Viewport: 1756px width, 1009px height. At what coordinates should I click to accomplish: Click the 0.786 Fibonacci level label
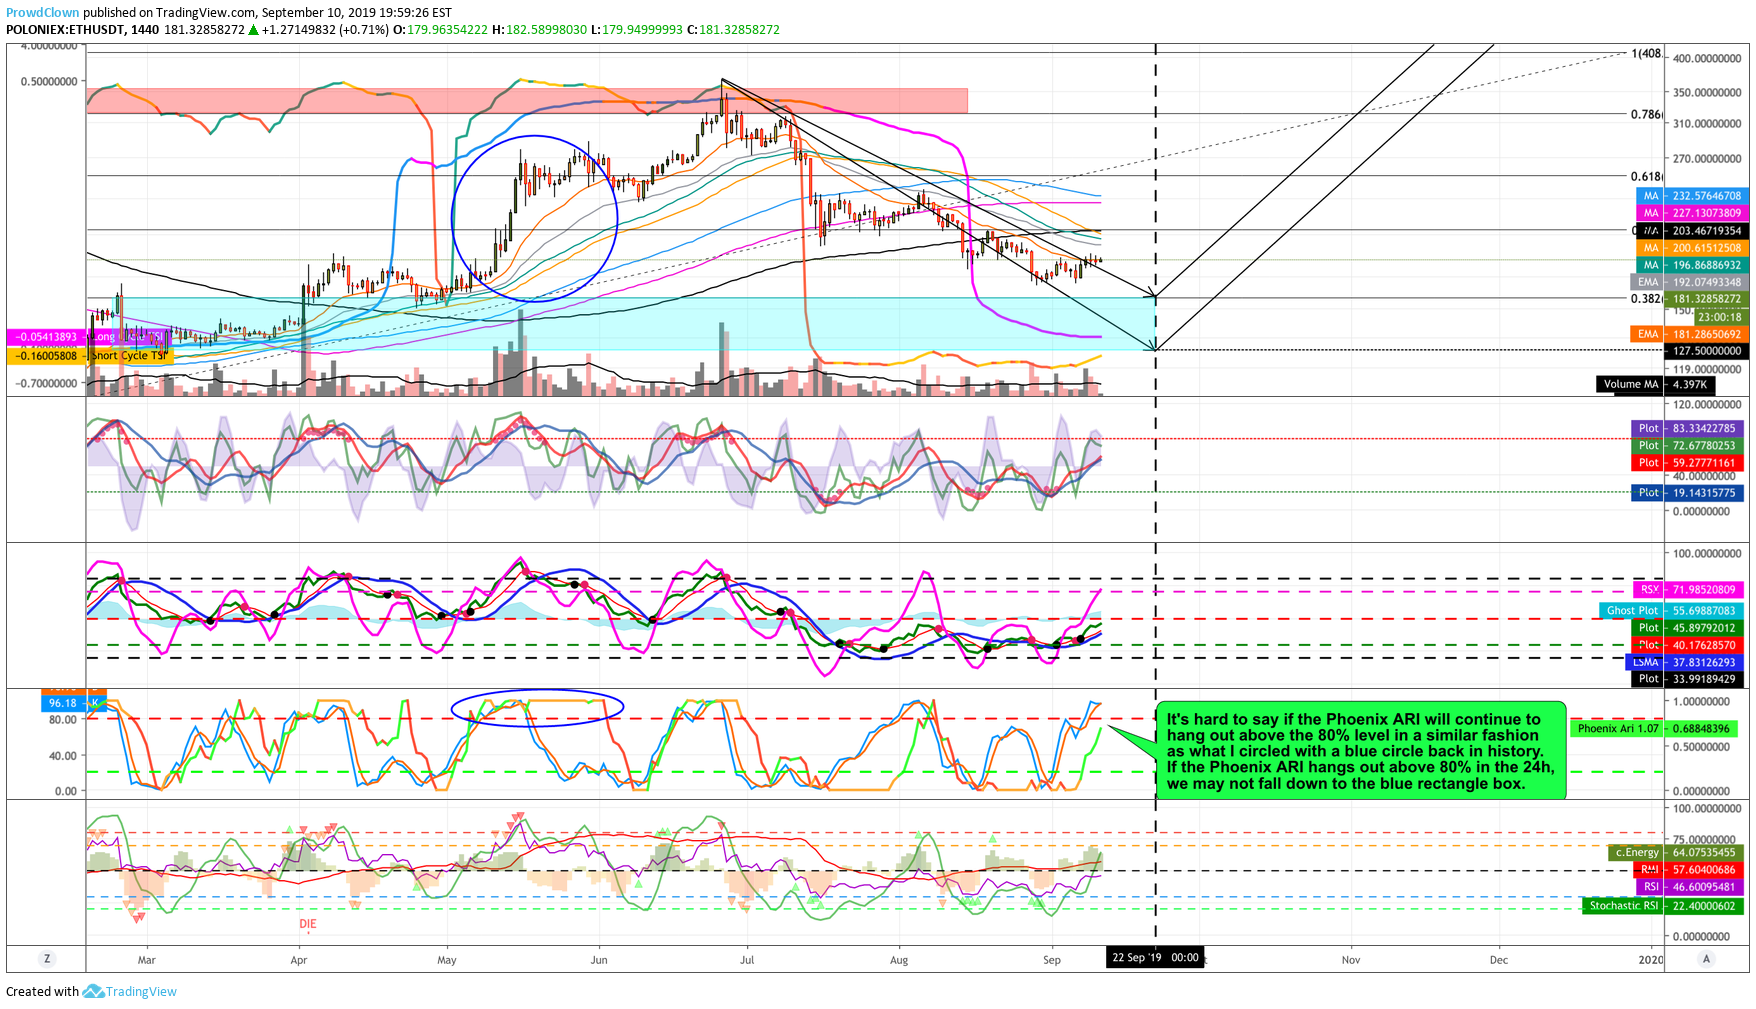coord(1646,114)
